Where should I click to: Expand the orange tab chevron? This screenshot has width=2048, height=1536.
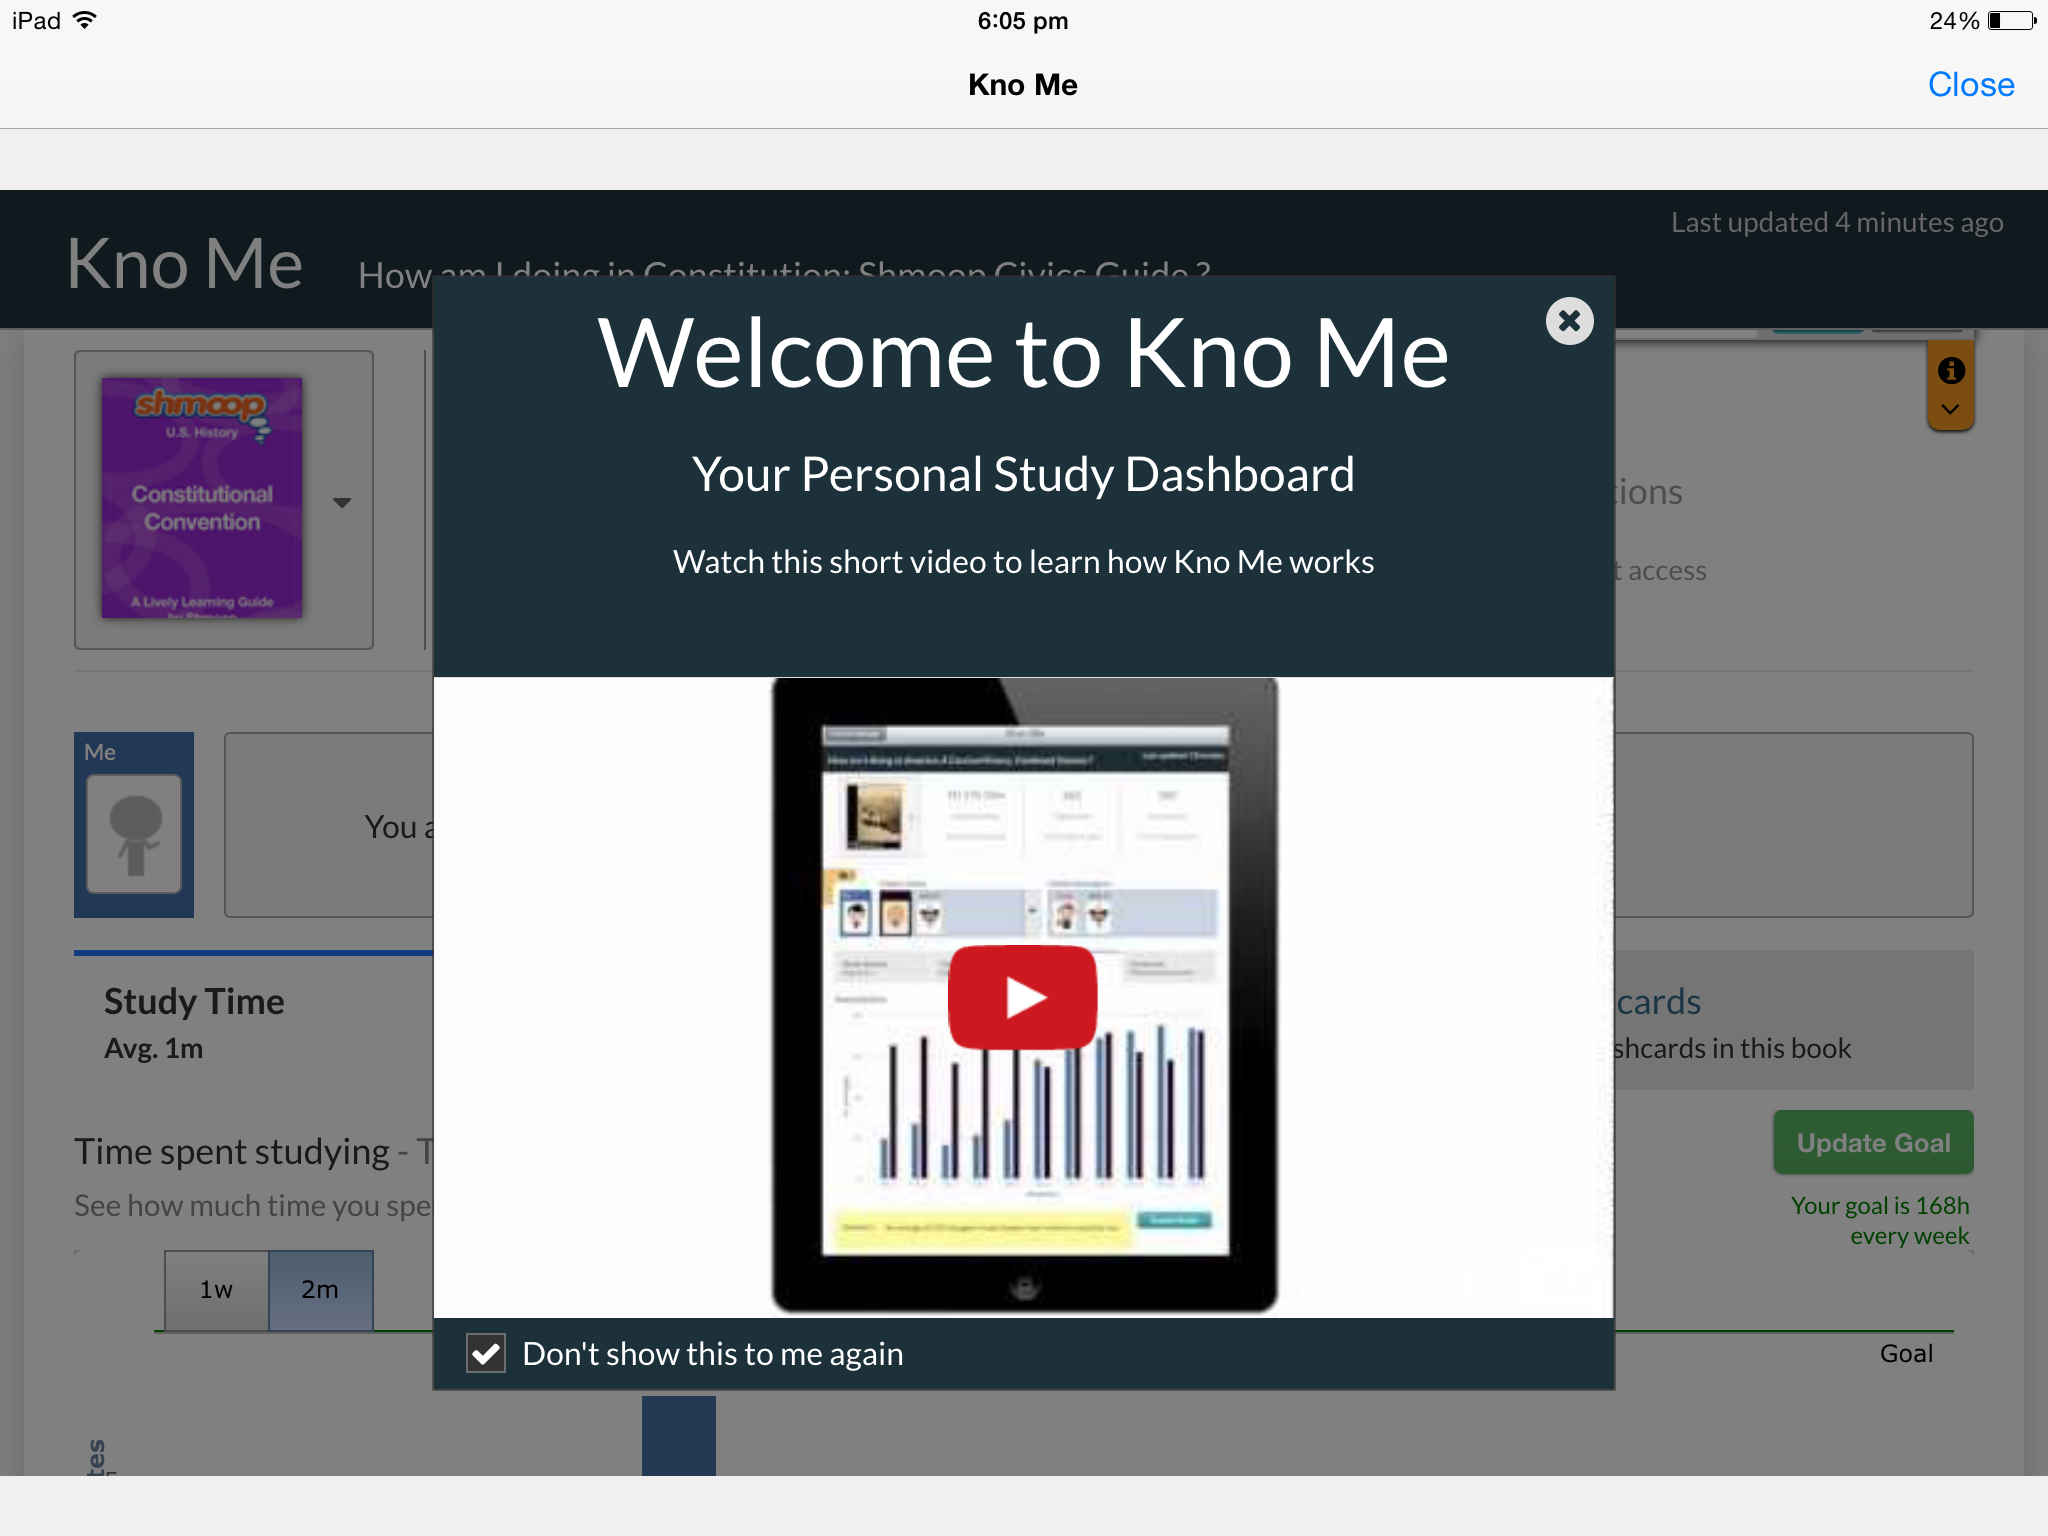[1950, 409]
